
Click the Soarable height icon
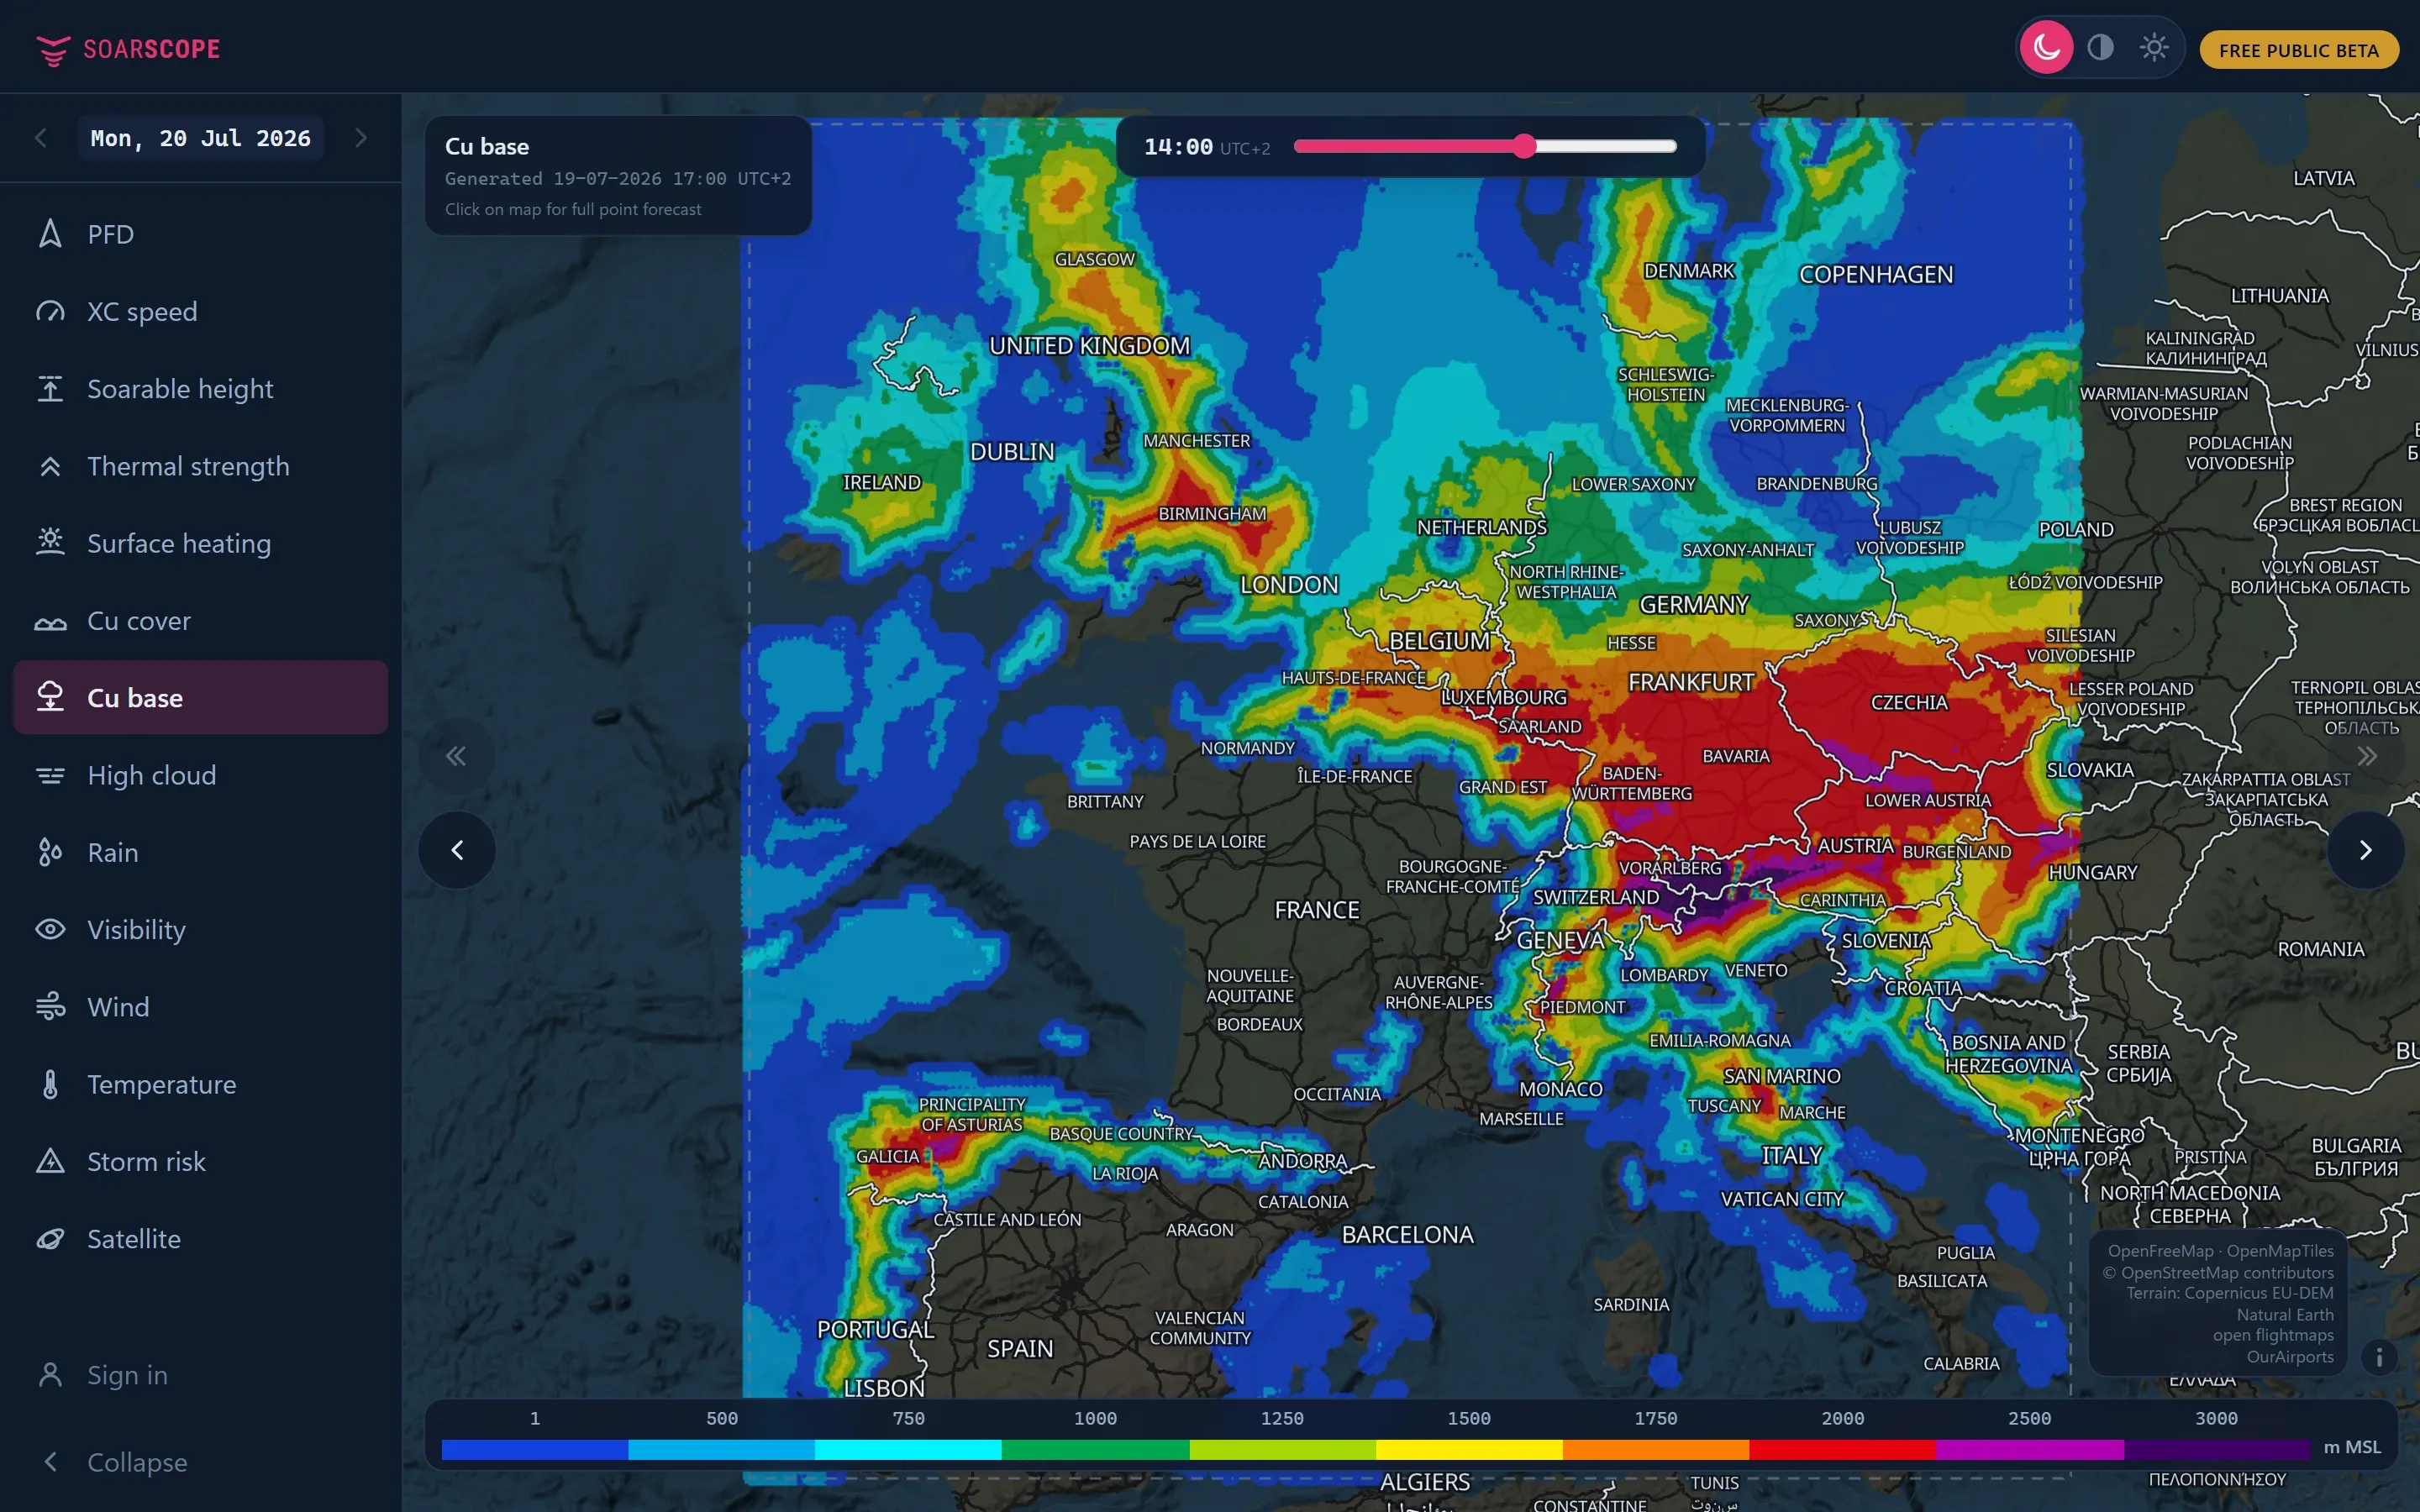tap(50, 388)
